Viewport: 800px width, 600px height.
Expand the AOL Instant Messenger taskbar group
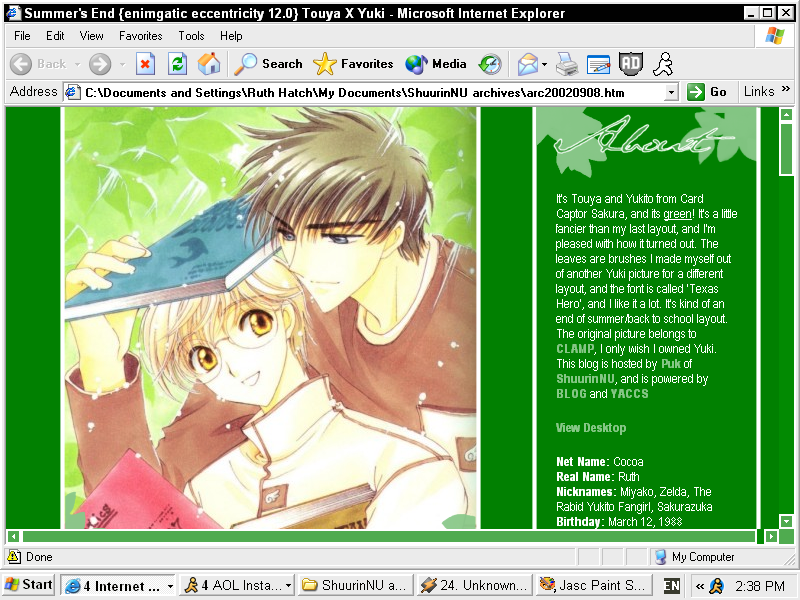tap(238, 585)
